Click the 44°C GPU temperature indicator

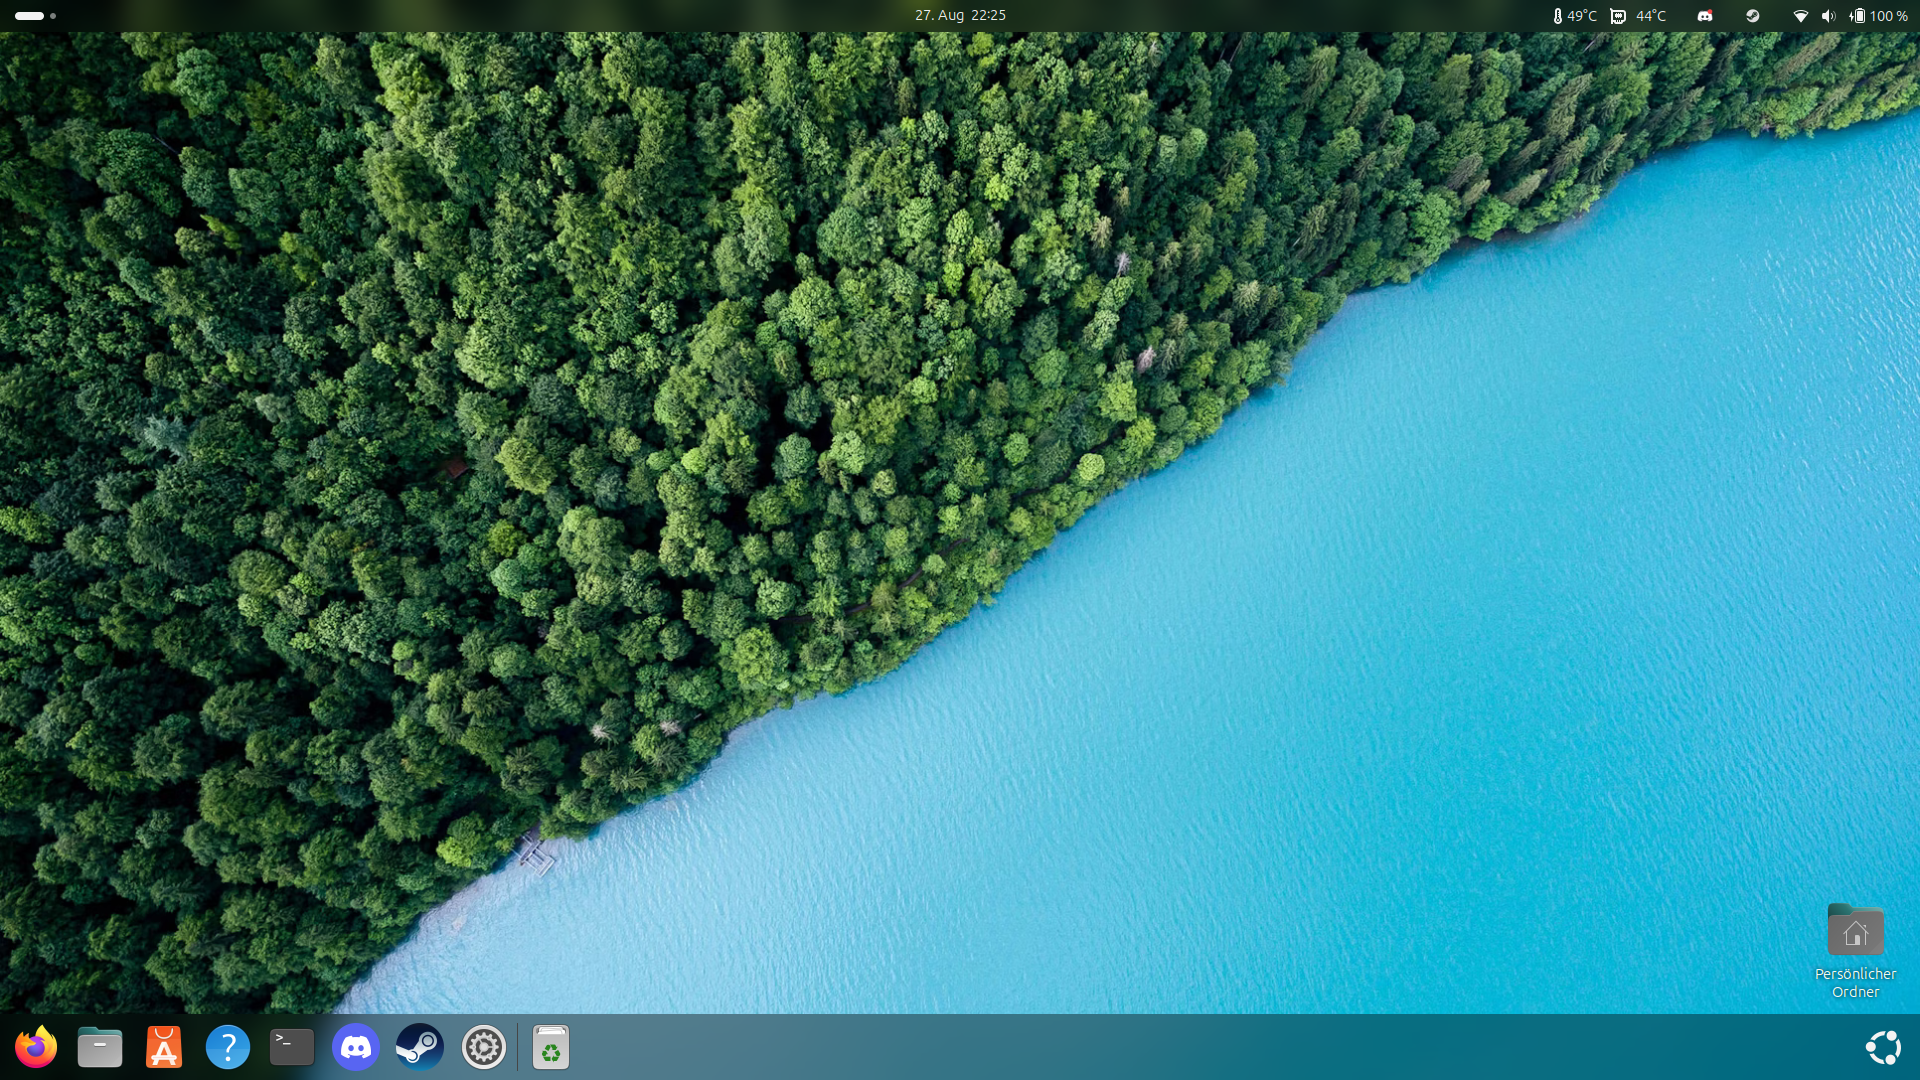[x=1639, y=15]
